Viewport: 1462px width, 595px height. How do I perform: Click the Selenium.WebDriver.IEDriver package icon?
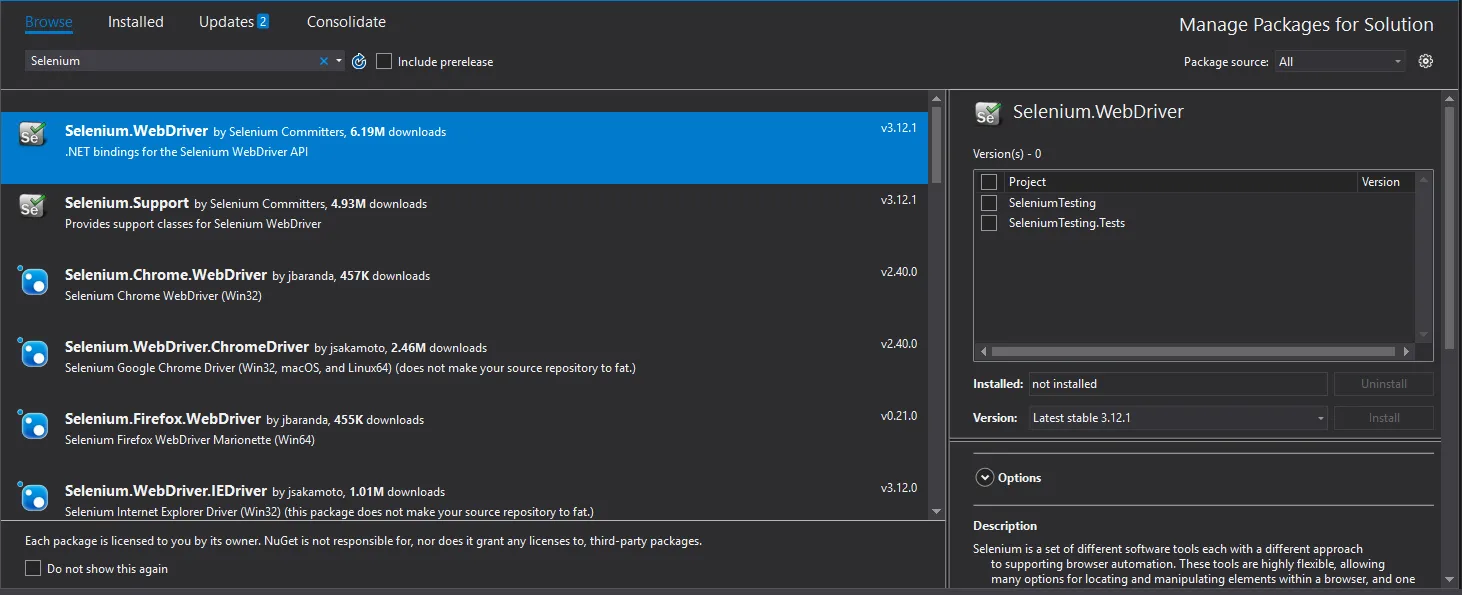point(33,496)
